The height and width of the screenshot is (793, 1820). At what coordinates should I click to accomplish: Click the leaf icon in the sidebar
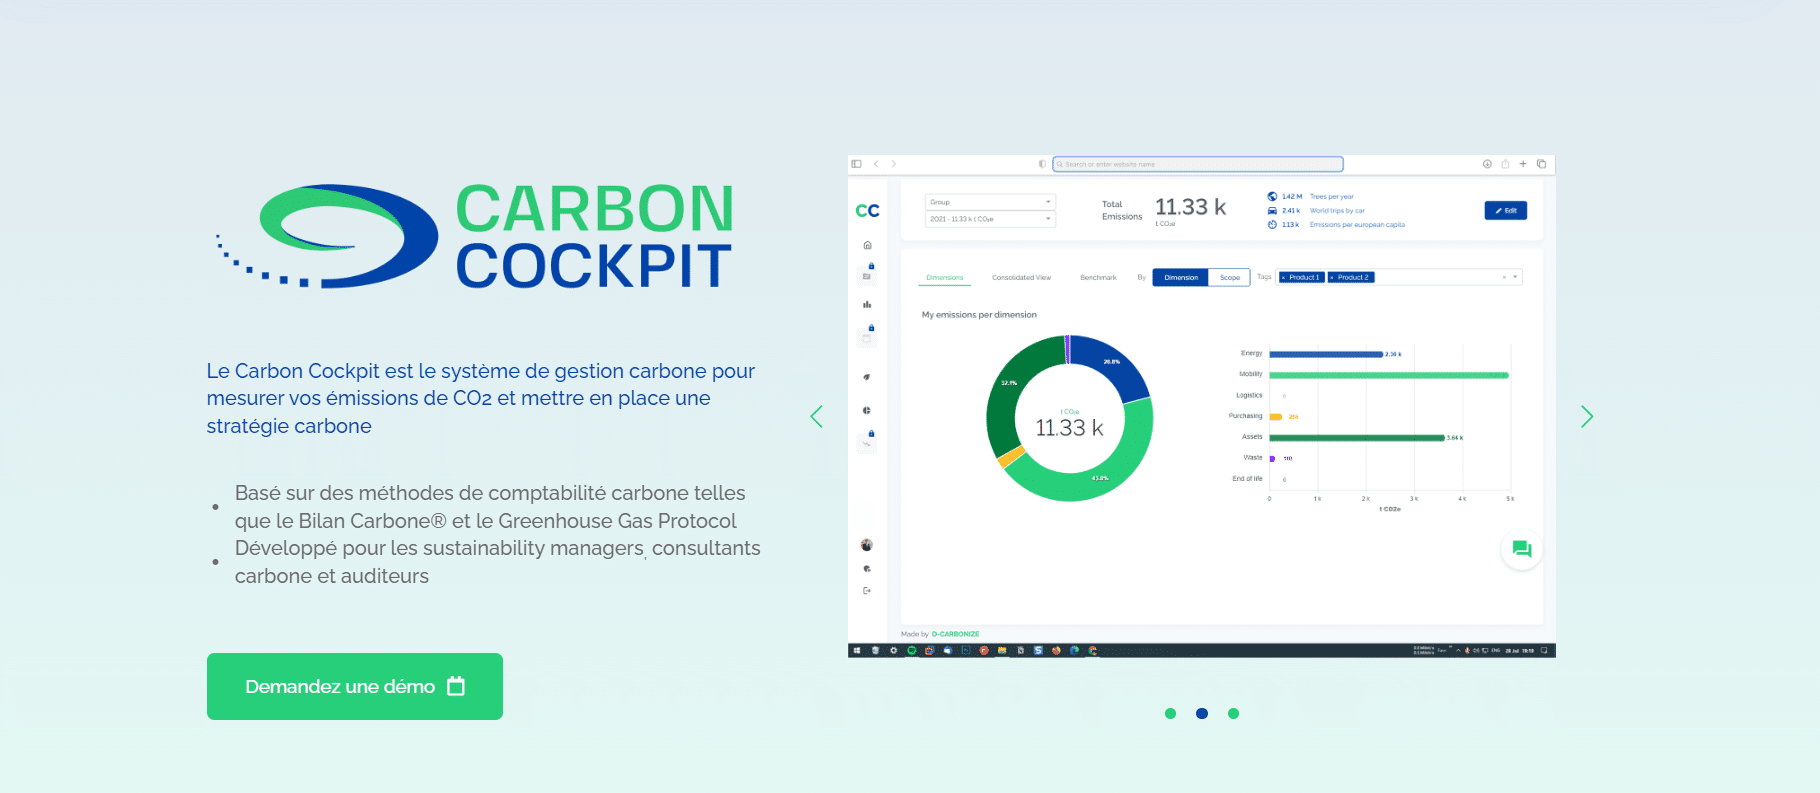(867, 377)
